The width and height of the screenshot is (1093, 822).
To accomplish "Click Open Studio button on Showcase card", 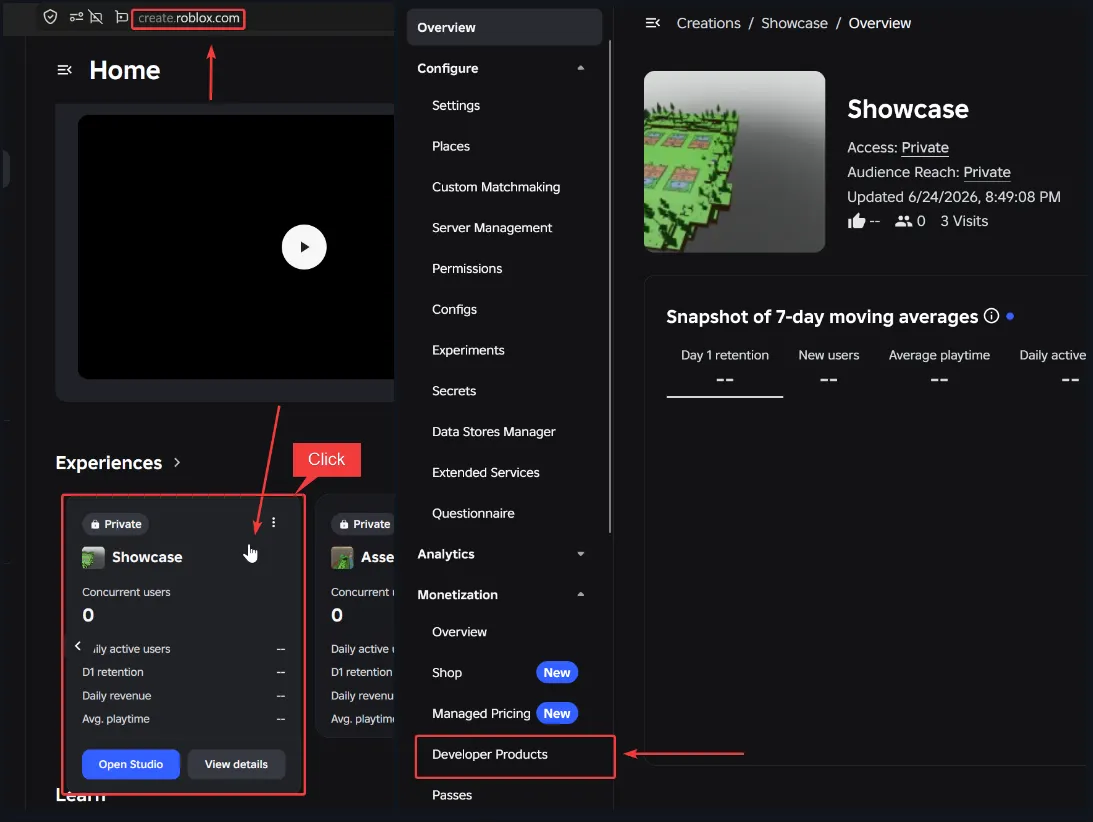I will tap(131, 764).
